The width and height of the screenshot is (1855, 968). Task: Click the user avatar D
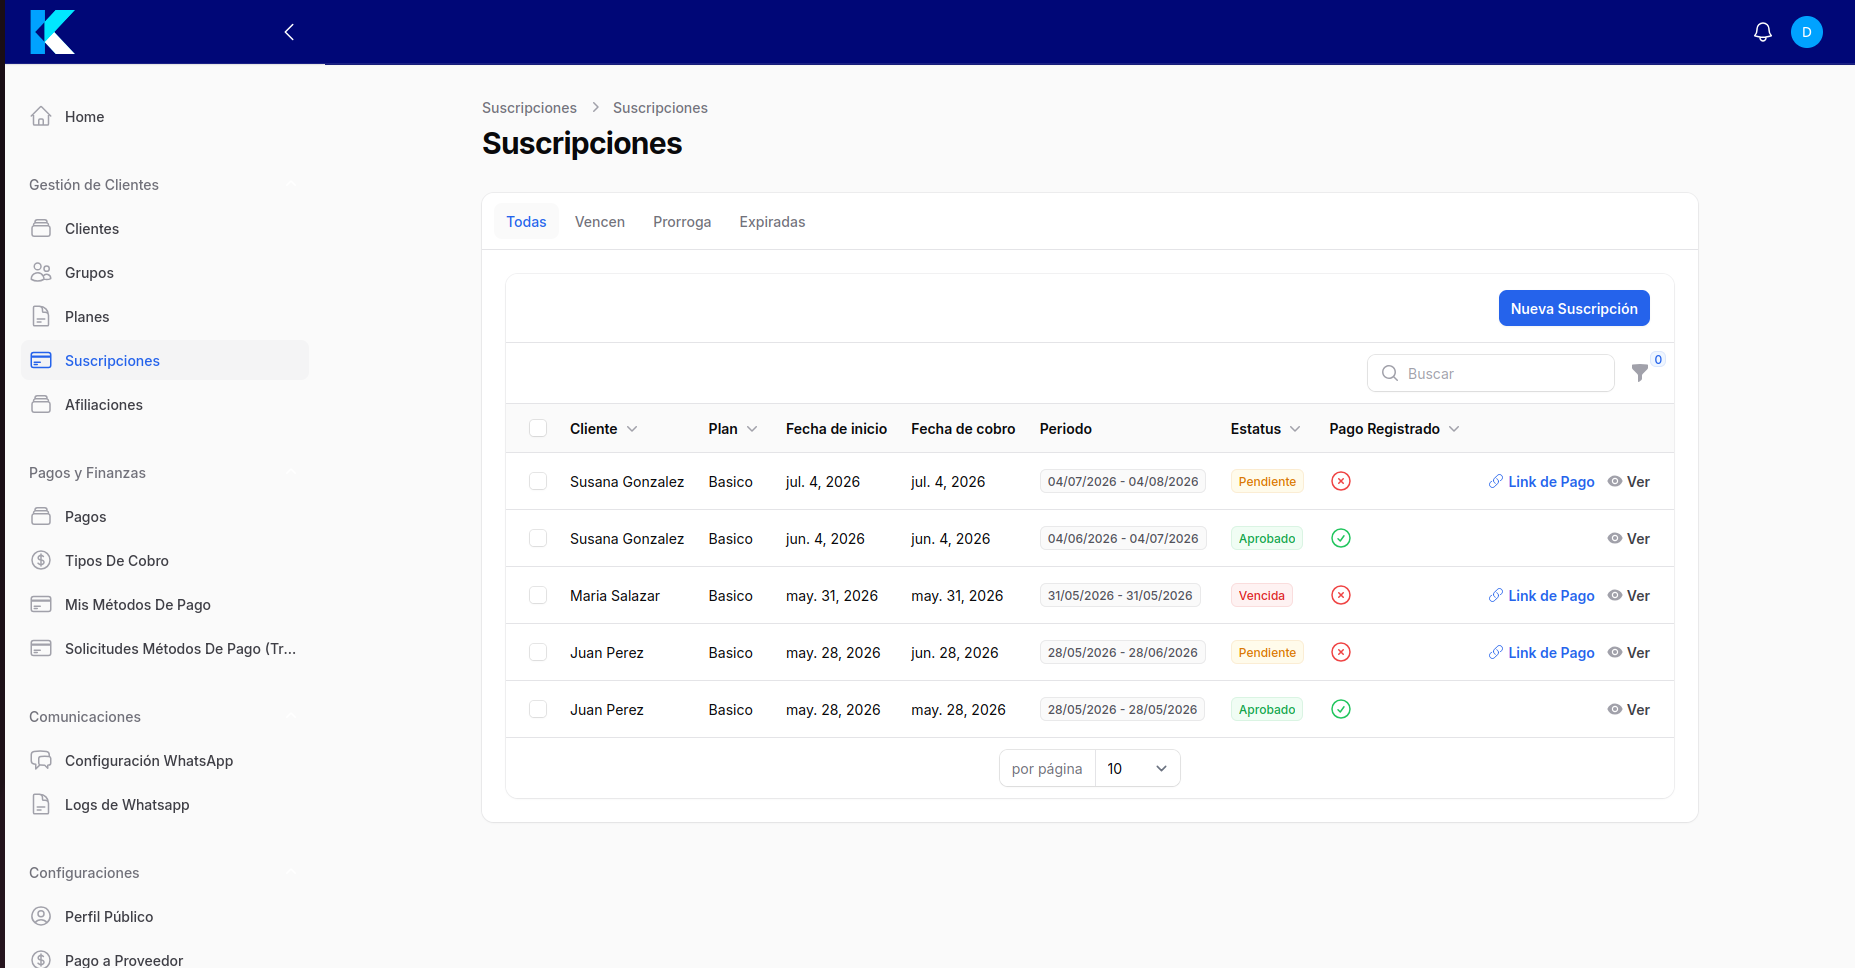[1807, 32]
